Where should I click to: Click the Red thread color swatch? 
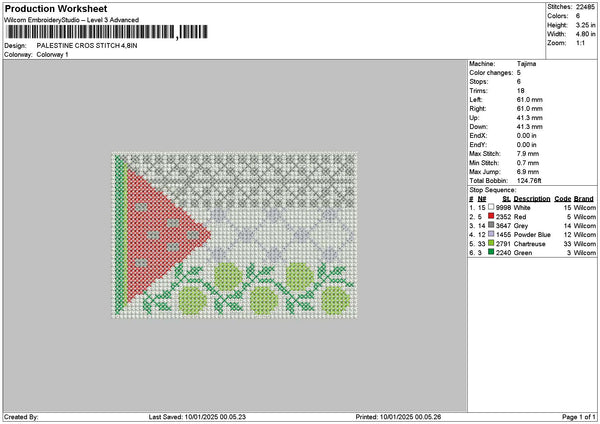(x=491, y=216)
